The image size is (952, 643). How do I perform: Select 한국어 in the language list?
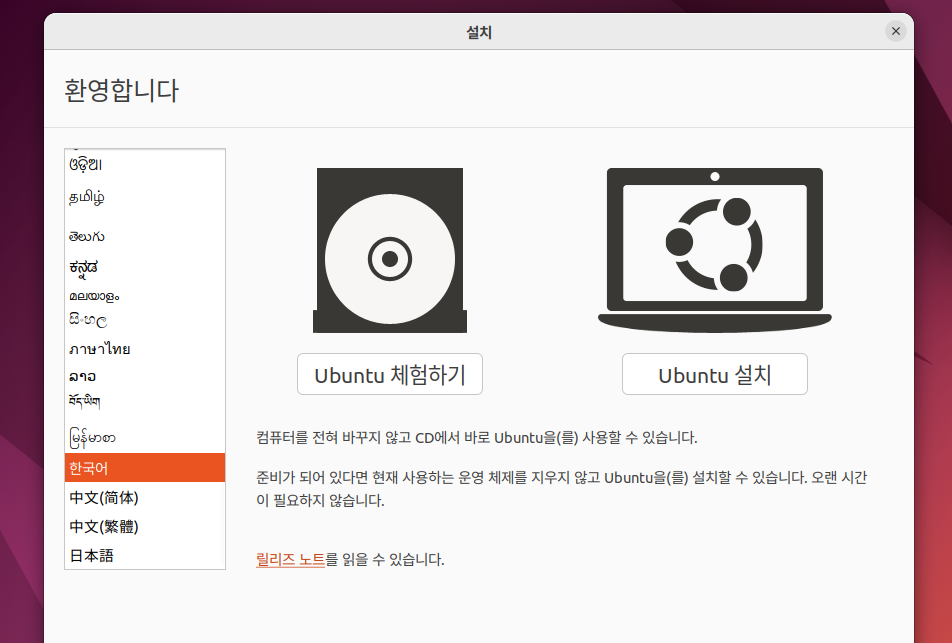pyautogui.click(x=144, y=468)
